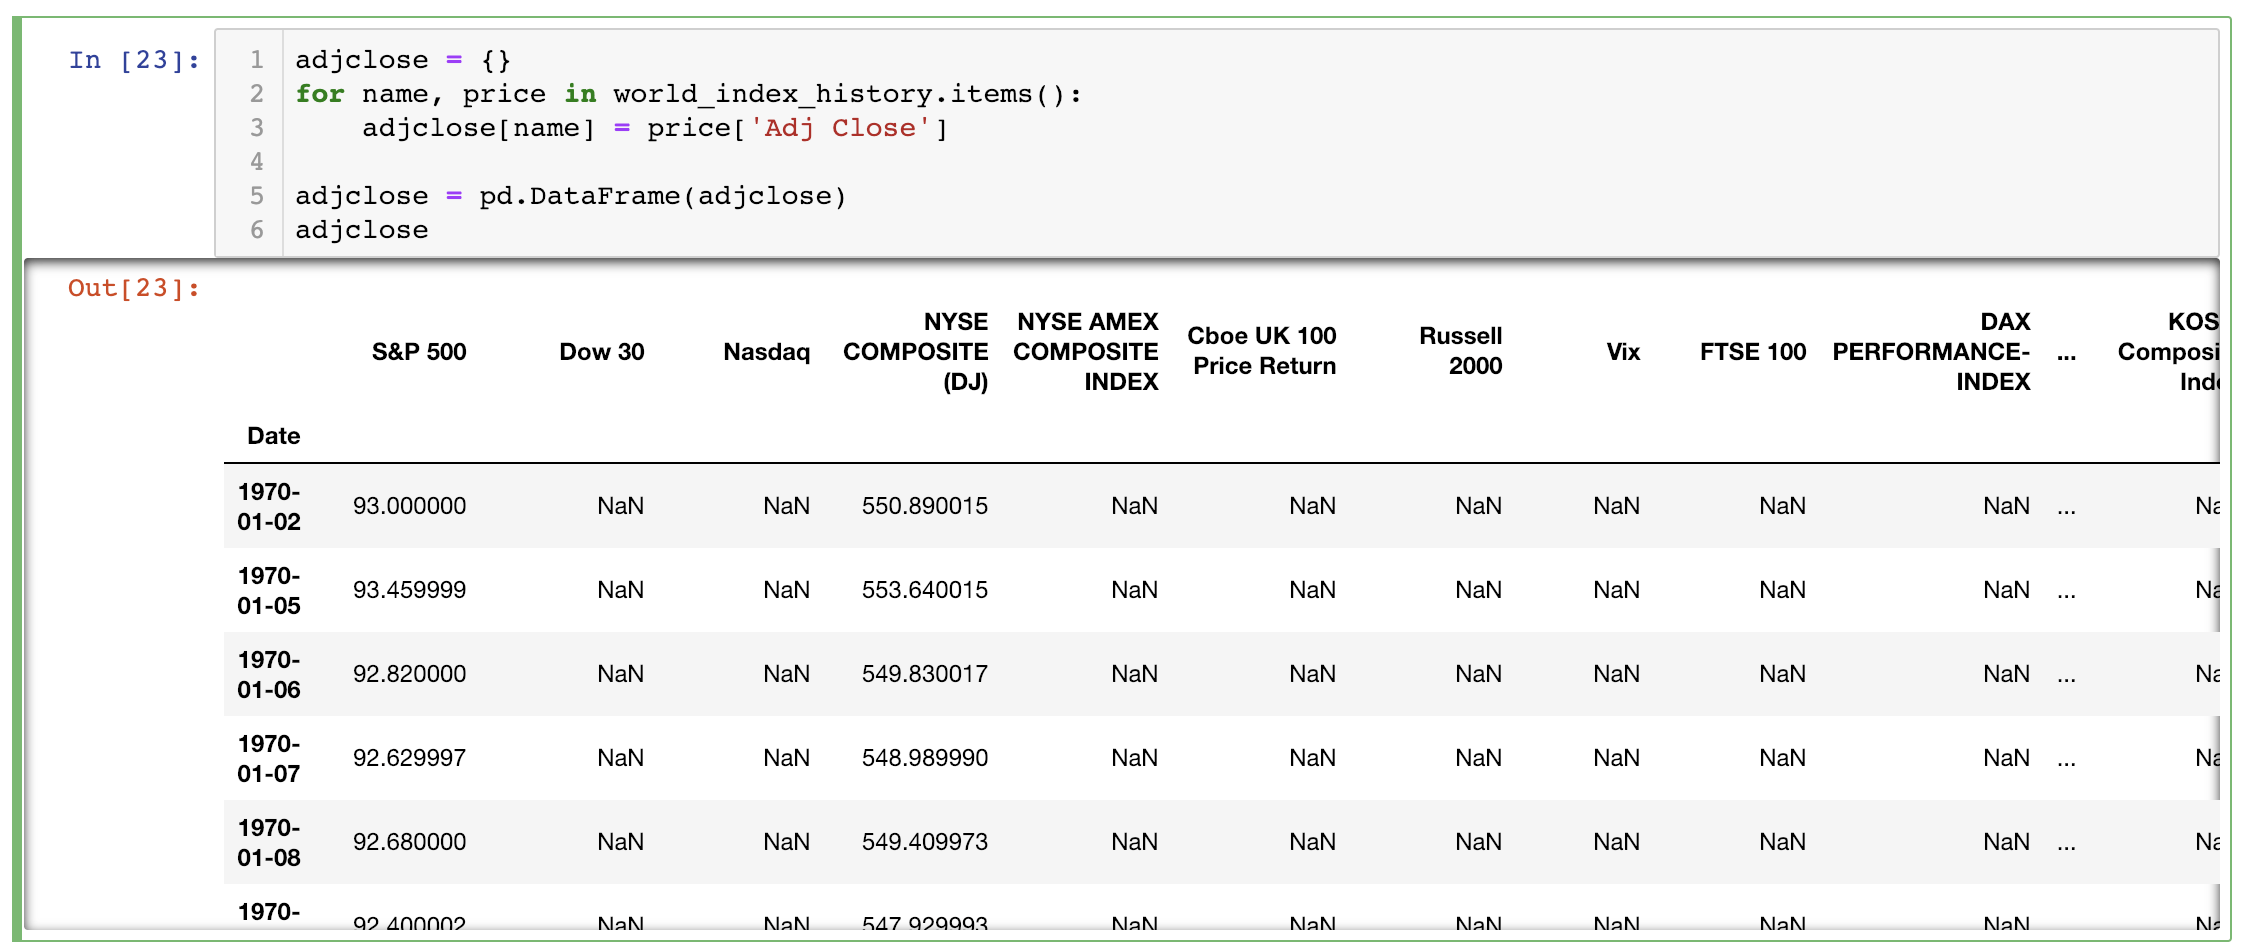Click the NYSE value 553.640015
Image resolution: width=2250 pixels, height=952 pixels.
pos(925,590)
